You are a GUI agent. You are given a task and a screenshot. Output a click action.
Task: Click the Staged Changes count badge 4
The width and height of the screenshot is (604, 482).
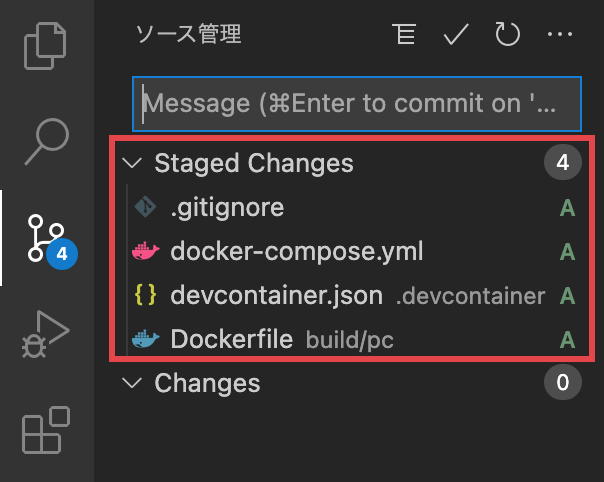coord(562,163)
